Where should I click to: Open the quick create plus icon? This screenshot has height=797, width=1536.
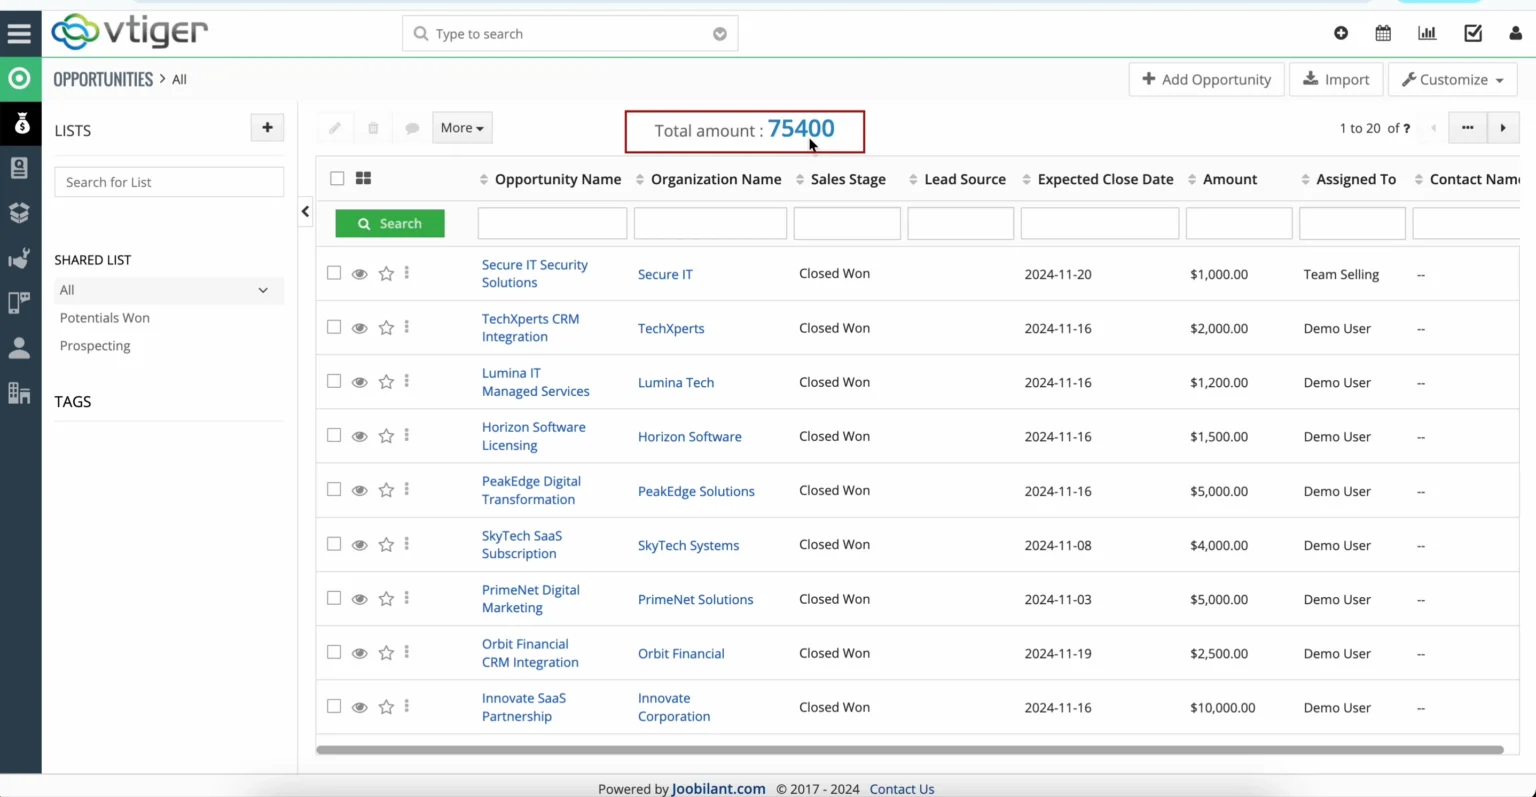coord(1341,33)
